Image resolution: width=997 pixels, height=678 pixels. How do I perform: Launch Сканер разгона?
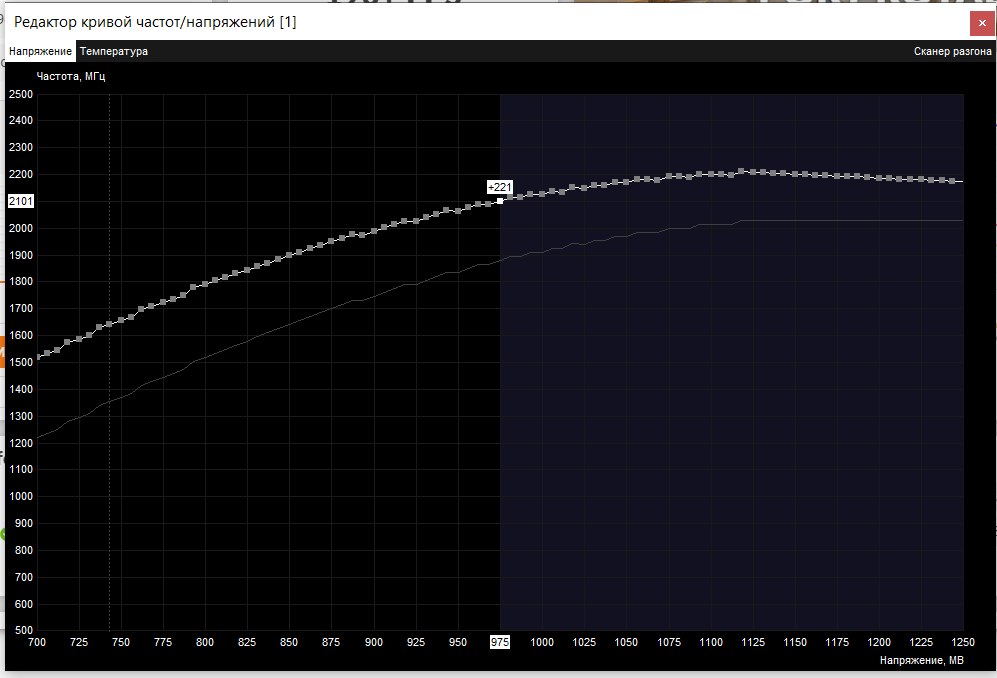click(x=952, y=52)
